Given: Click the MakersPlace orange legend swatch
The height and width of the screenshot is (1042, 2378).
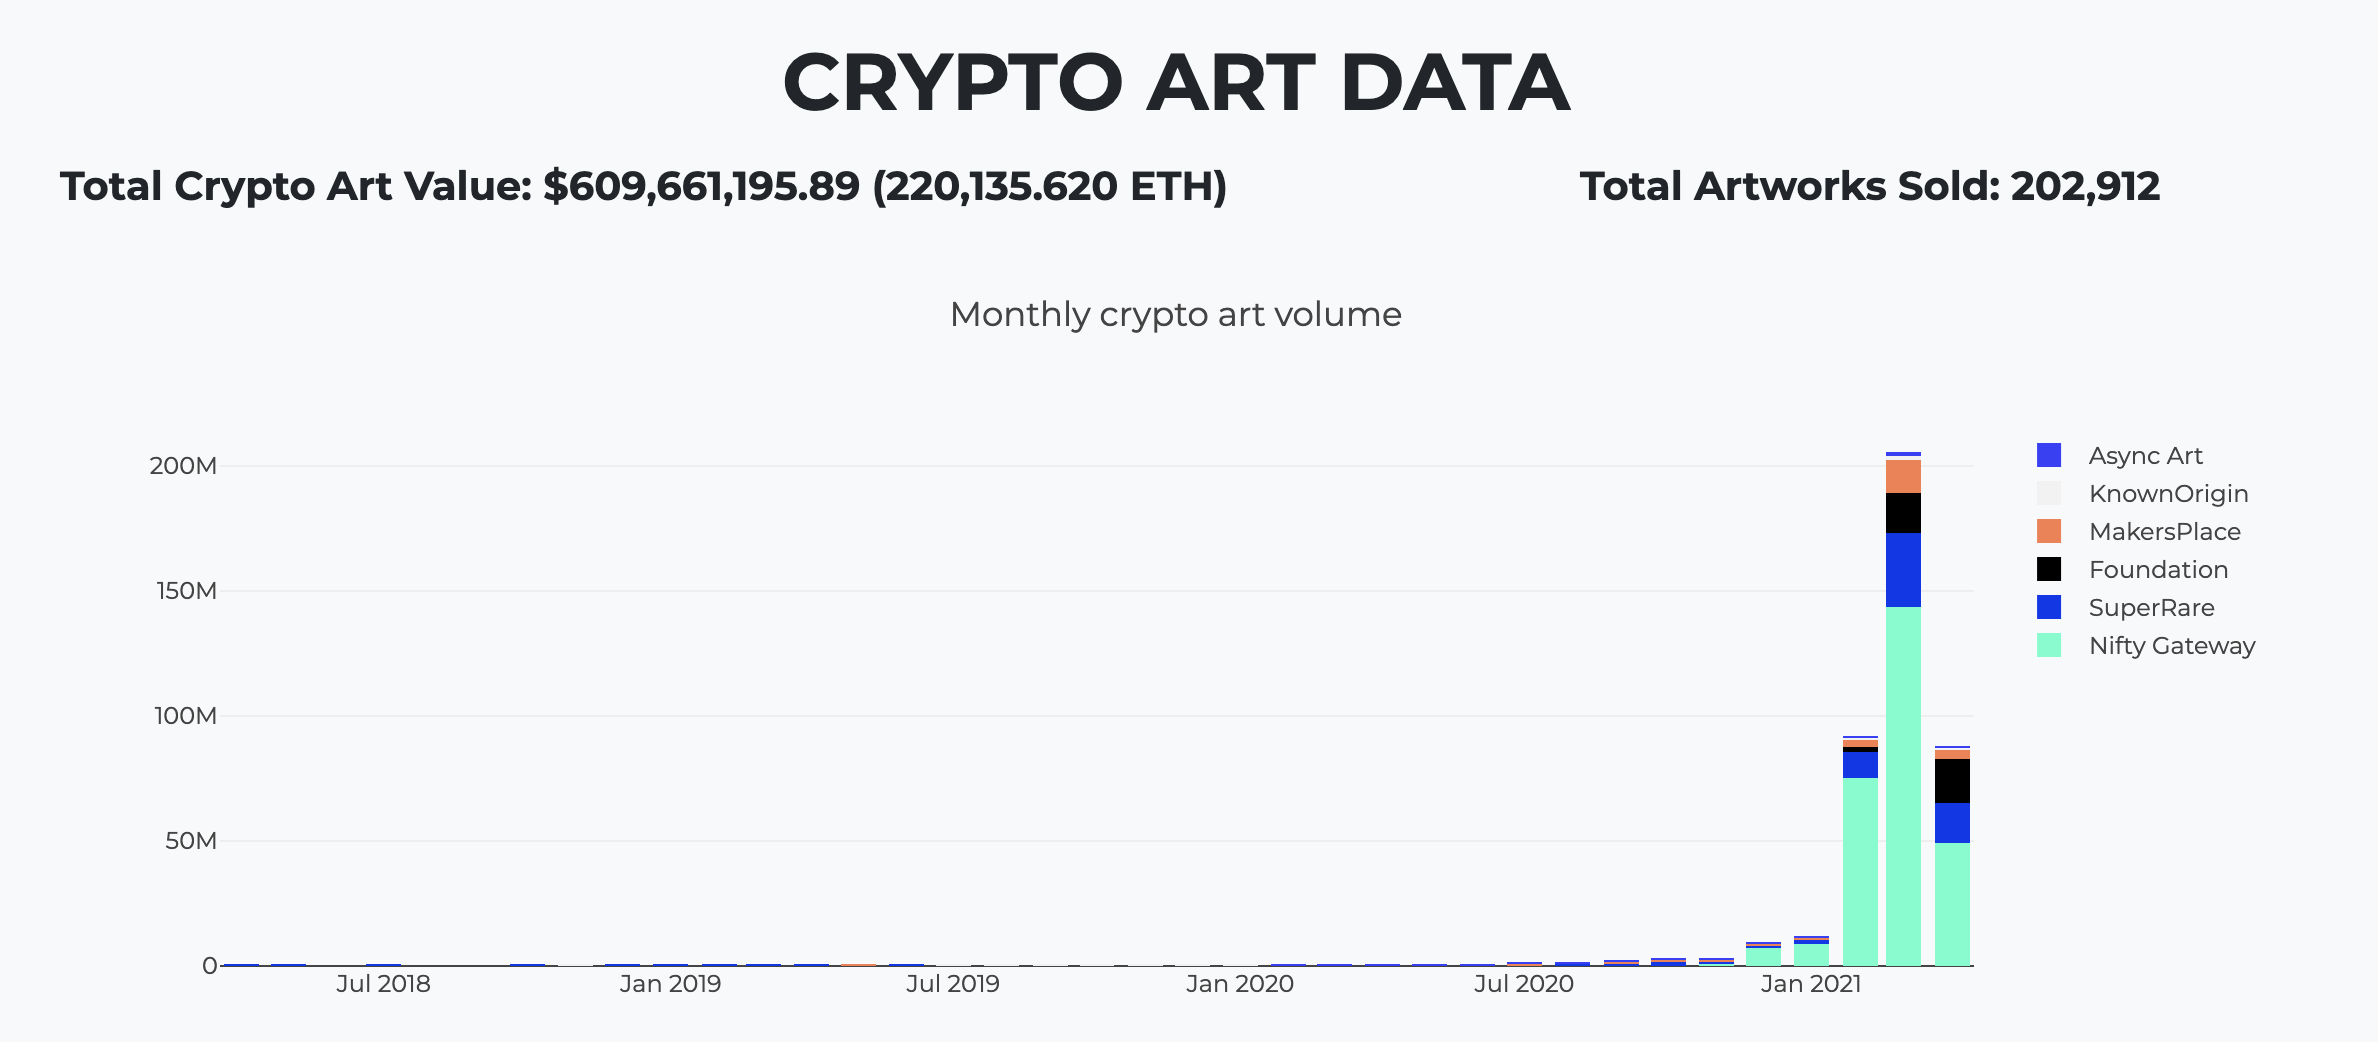Looking at the screenshot, I should point(2048,532).
